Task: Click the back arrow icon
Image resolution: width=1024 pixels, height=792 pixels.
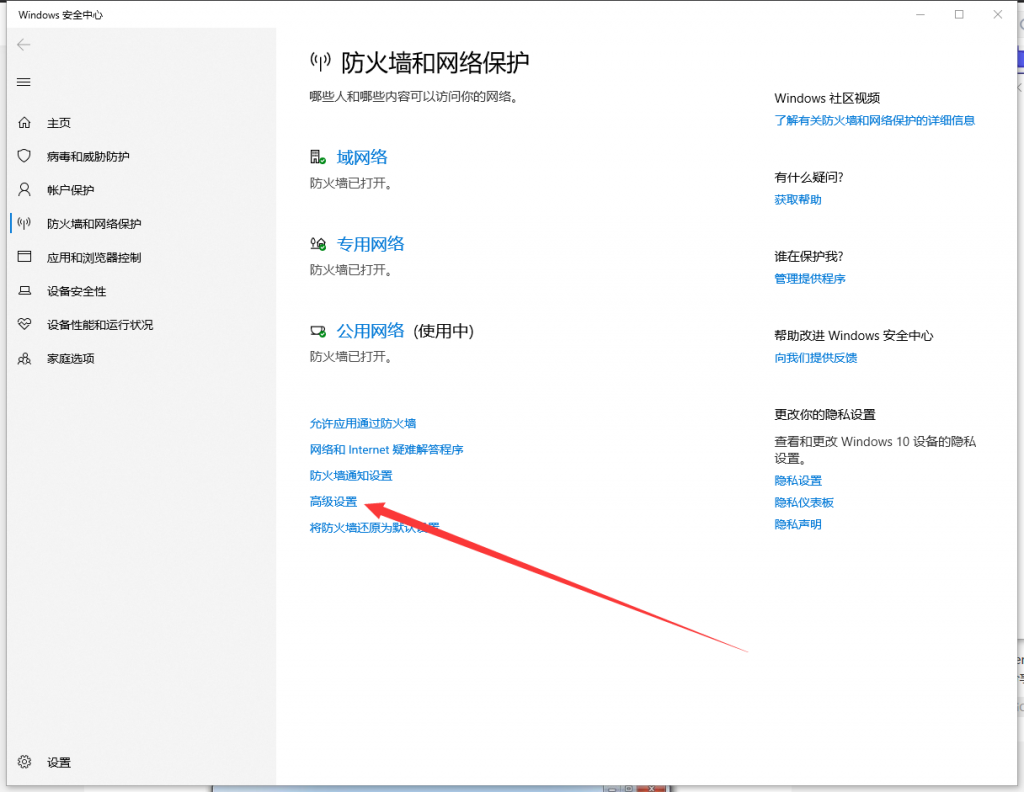Action: coord(24,45)
